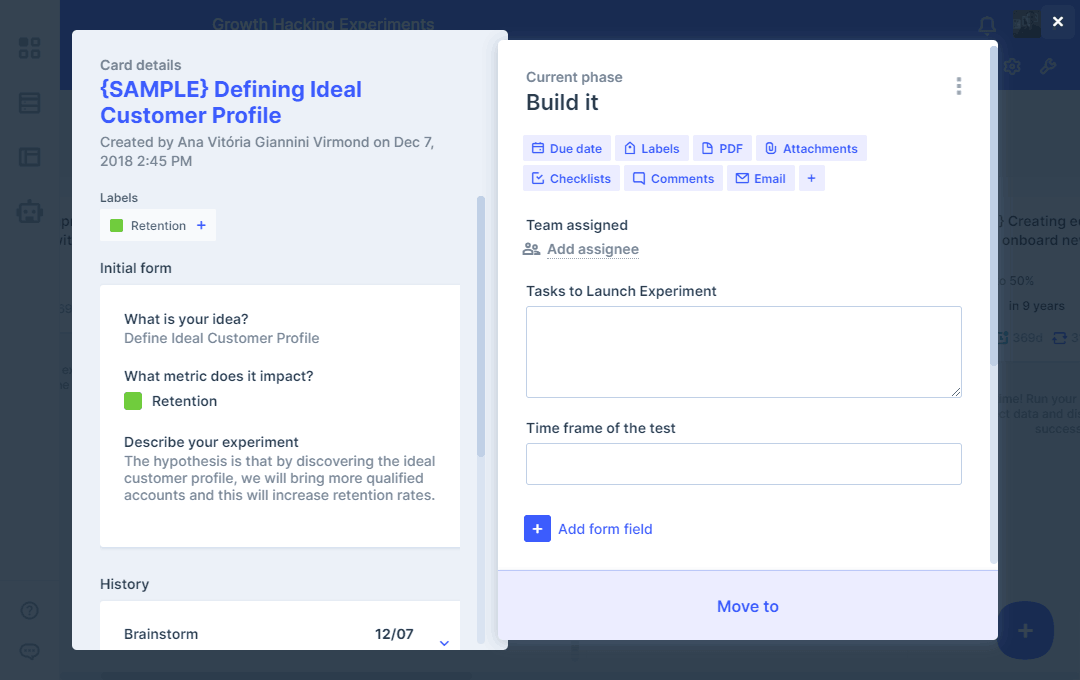This screenshot has width=1080, height=680.
Task: Focus the Time frame of the test field
Action: (743, 464)
